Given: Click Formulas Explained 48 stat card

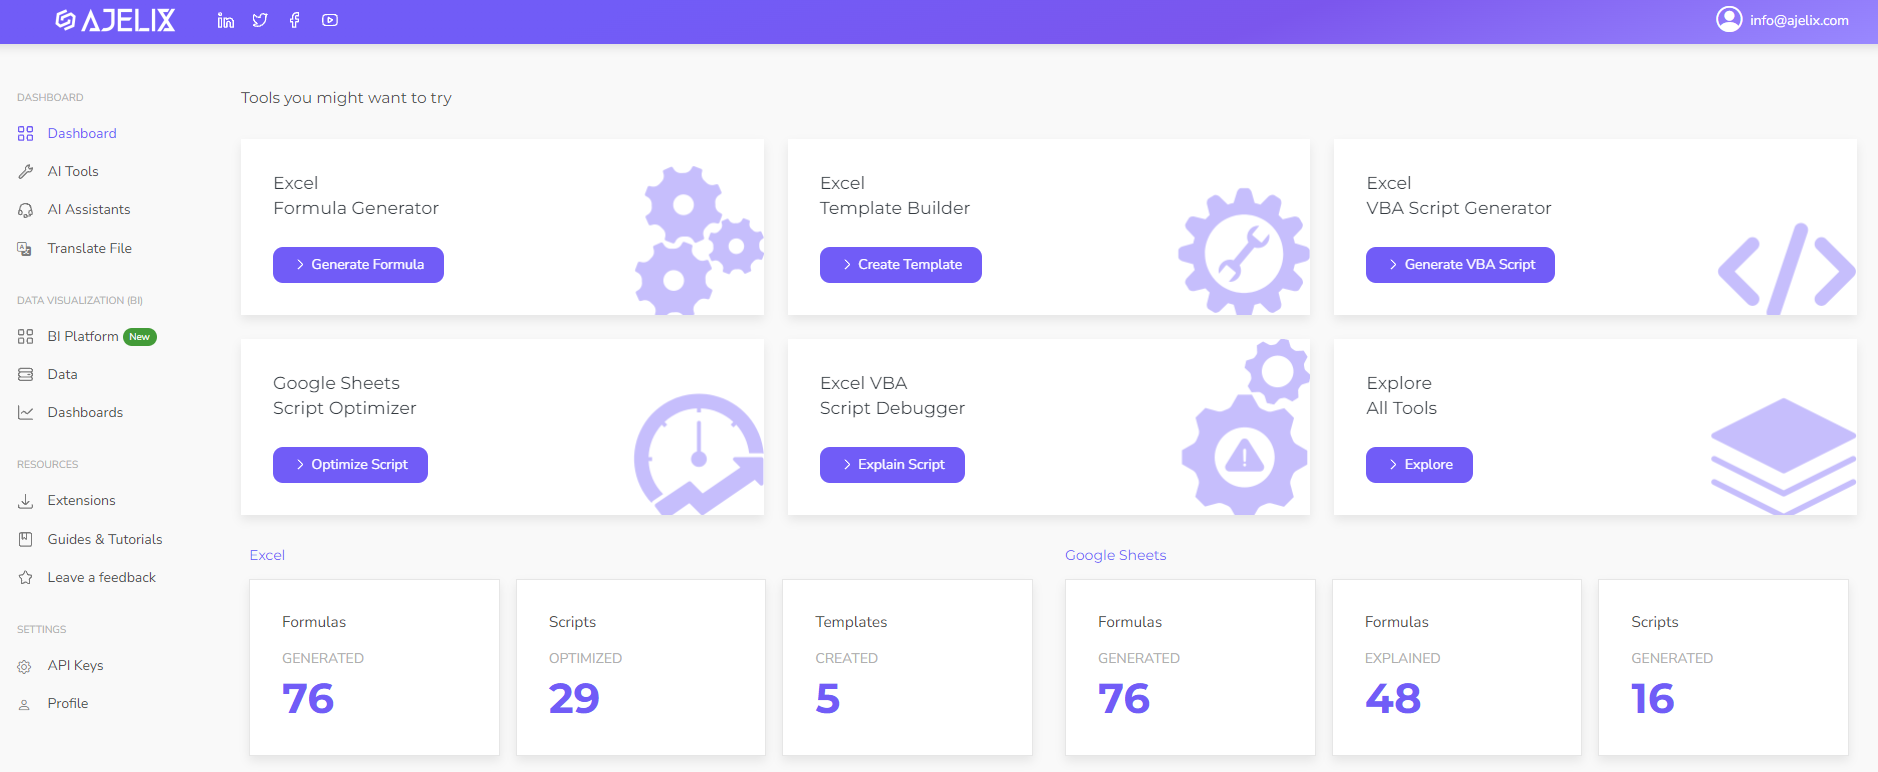Looking at the screenshot, I should (1457, 667).
